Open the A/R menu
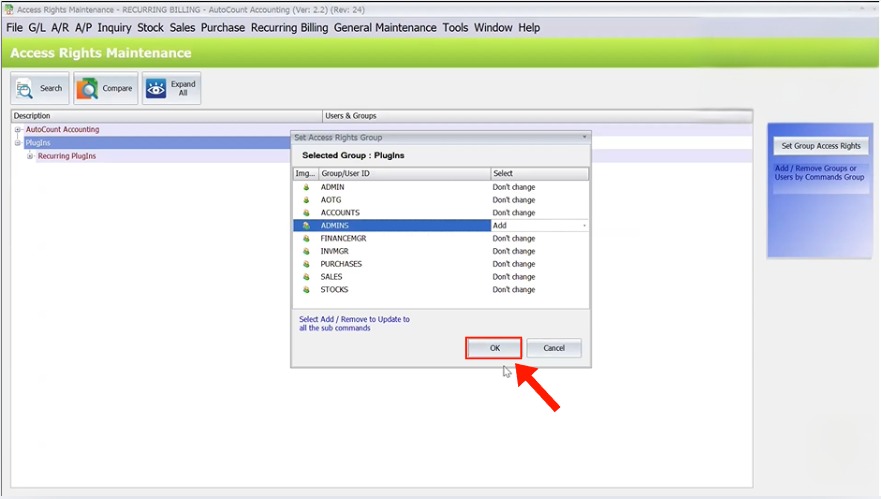 coord(60,28)
